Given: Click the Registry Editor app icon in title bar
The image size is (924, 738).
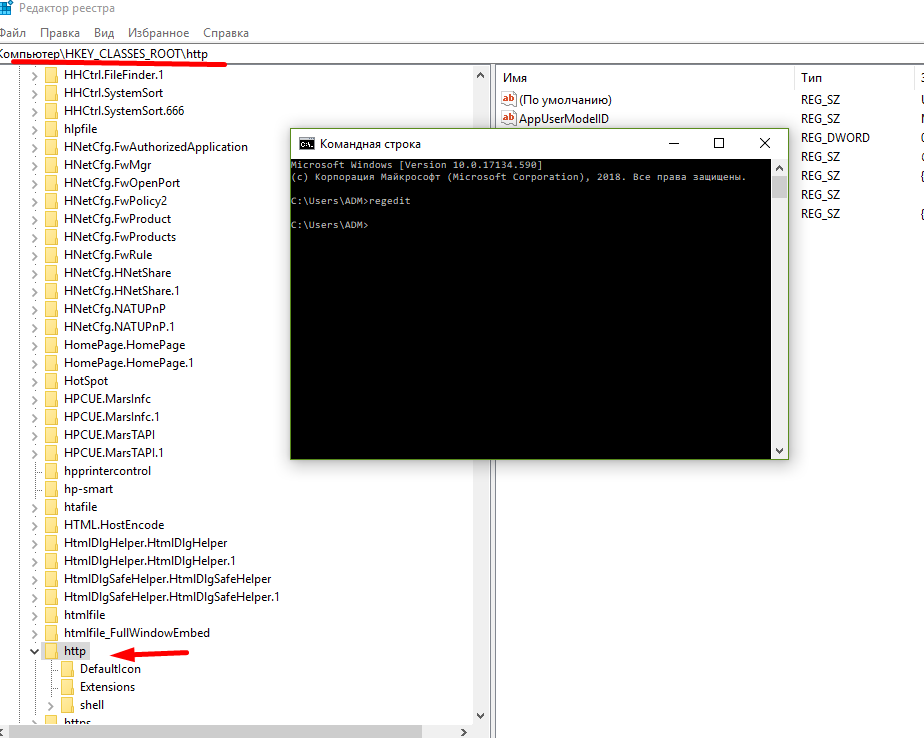Looking at the screenshot, I should 5,8.
